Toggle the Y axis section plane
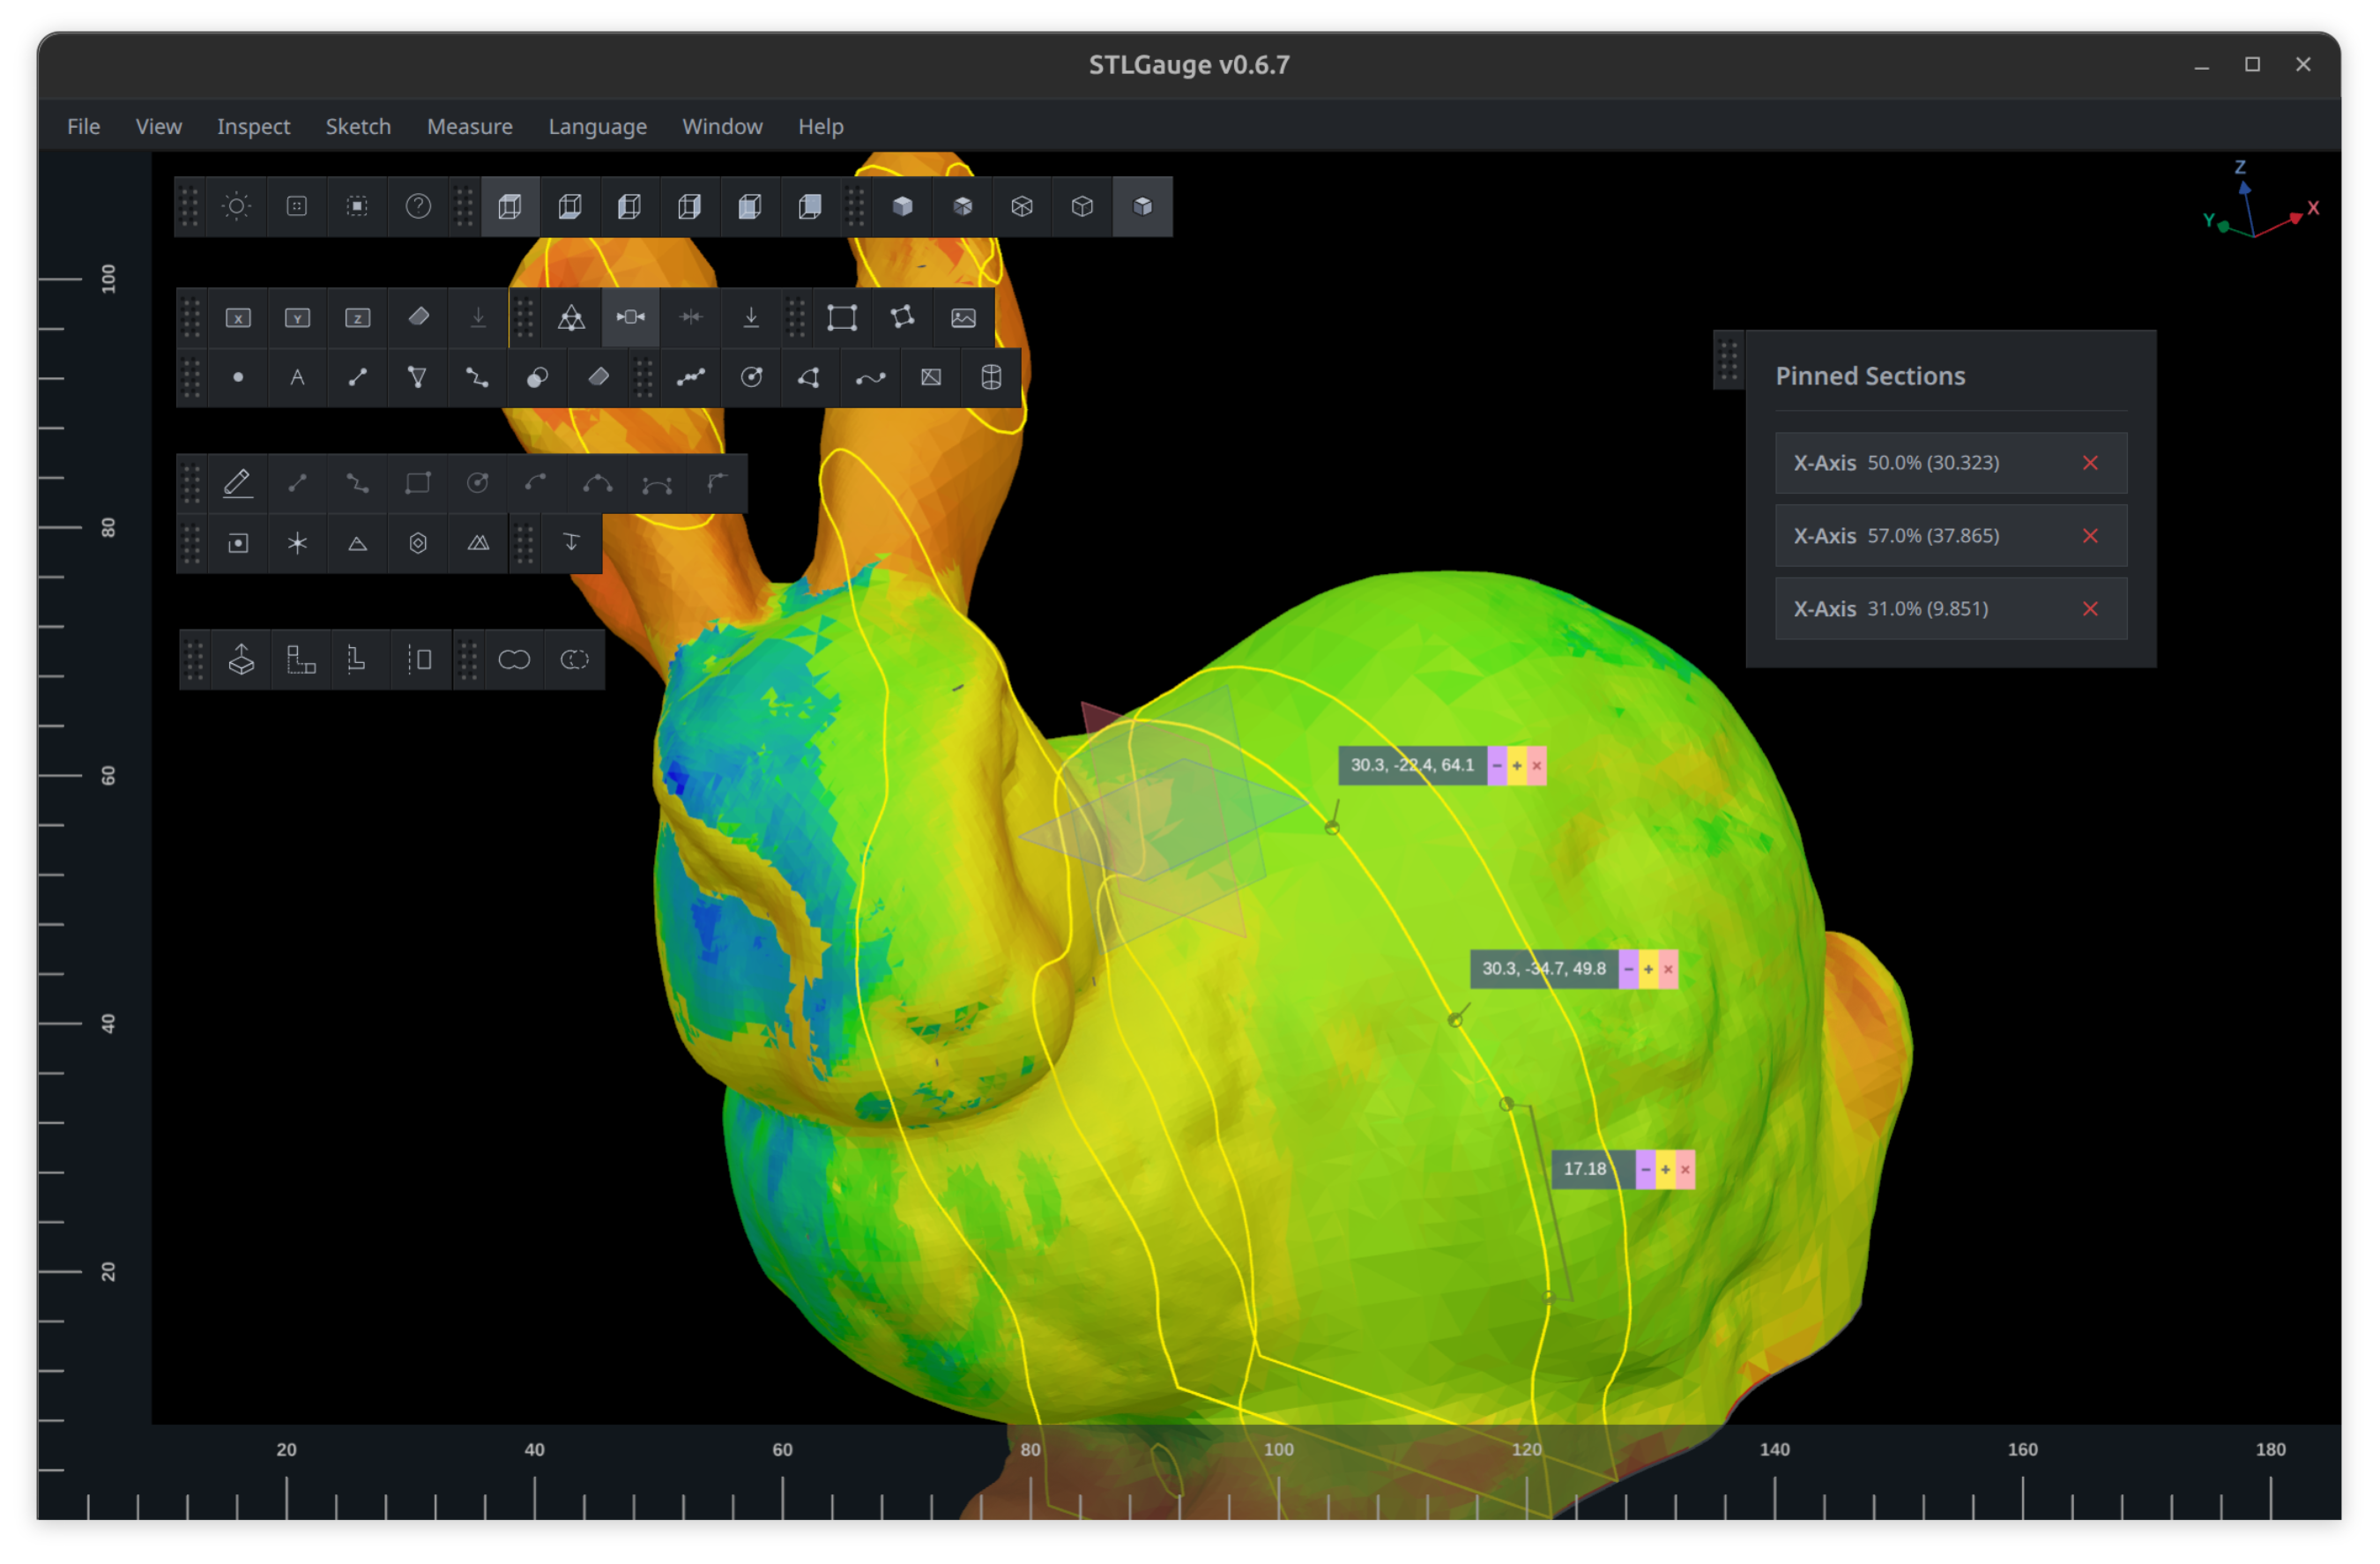 point(297,317)
